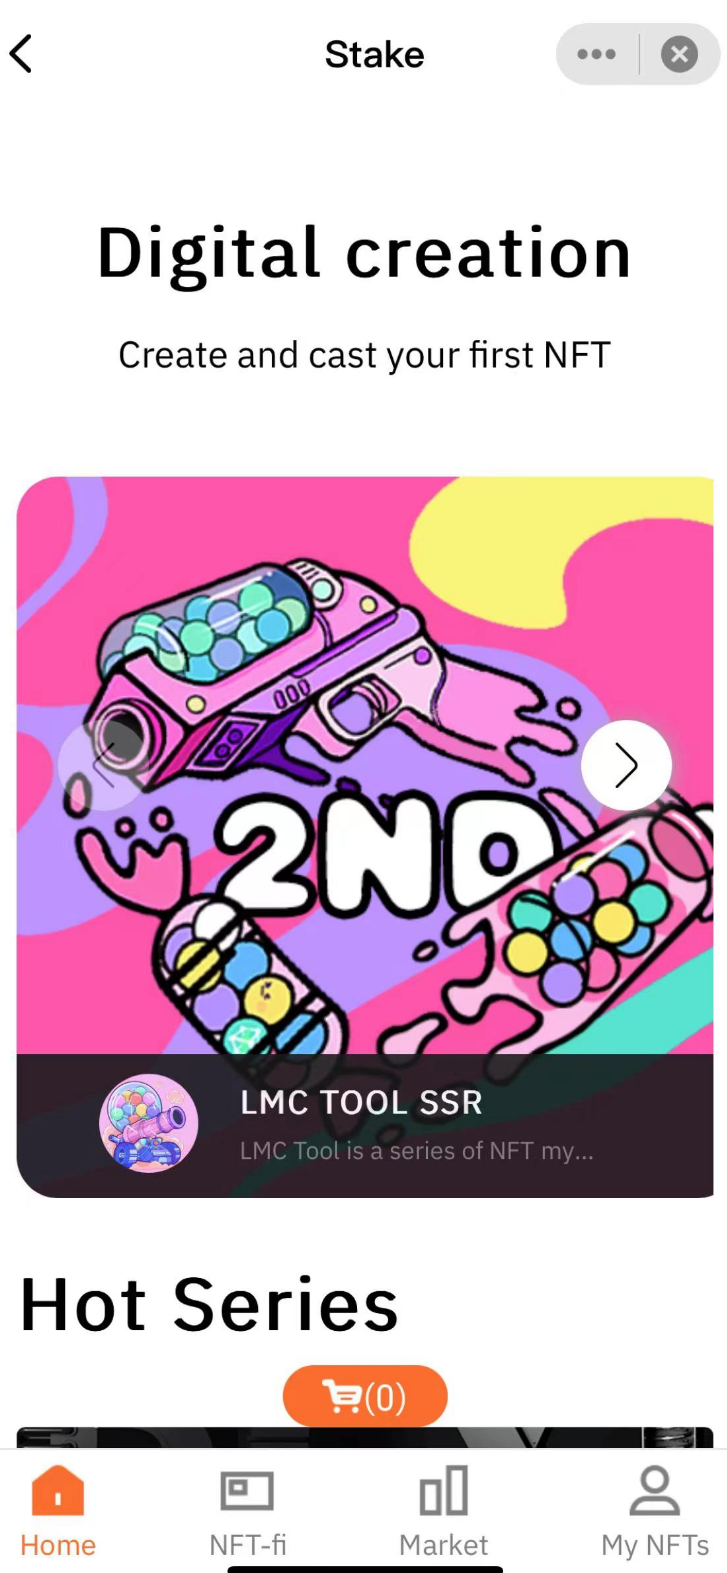Read the LMC Tool series description
Screen dimensions: 727x1573
417,1151
